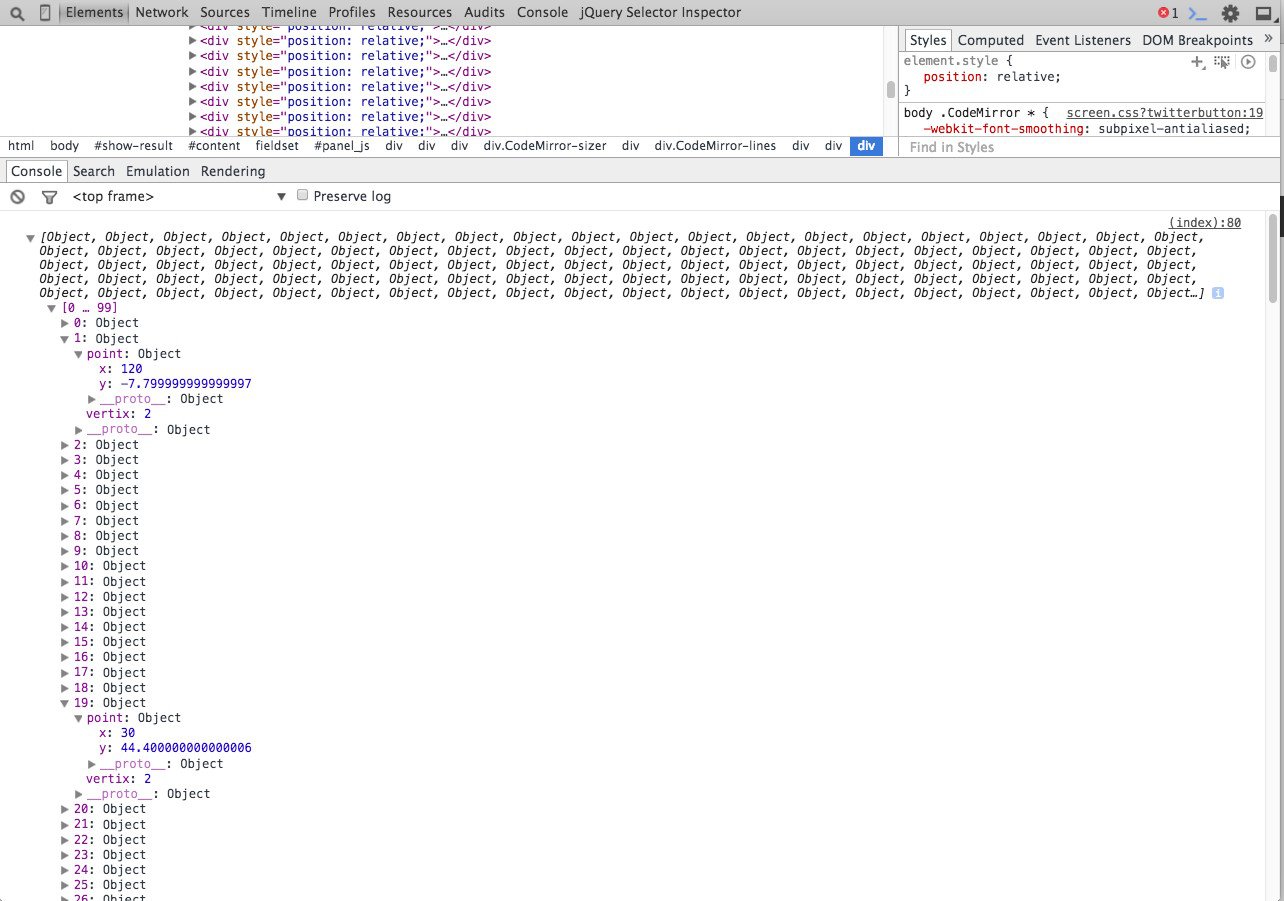The height and width of the screenshot is (901, 1284).
Task: Add a new style rule with plus icon
Action: pyautogui.click(x=1197, y=62)
